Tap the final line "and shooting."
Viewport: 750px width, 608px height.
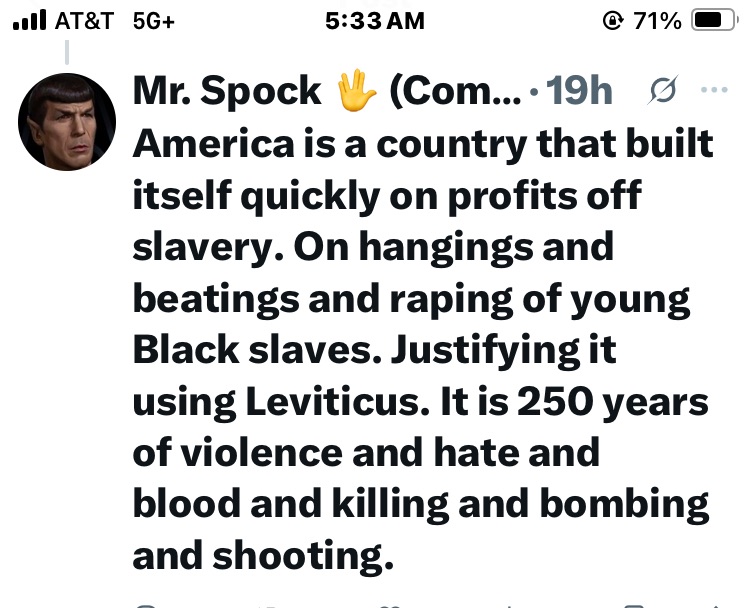(262, 556)
